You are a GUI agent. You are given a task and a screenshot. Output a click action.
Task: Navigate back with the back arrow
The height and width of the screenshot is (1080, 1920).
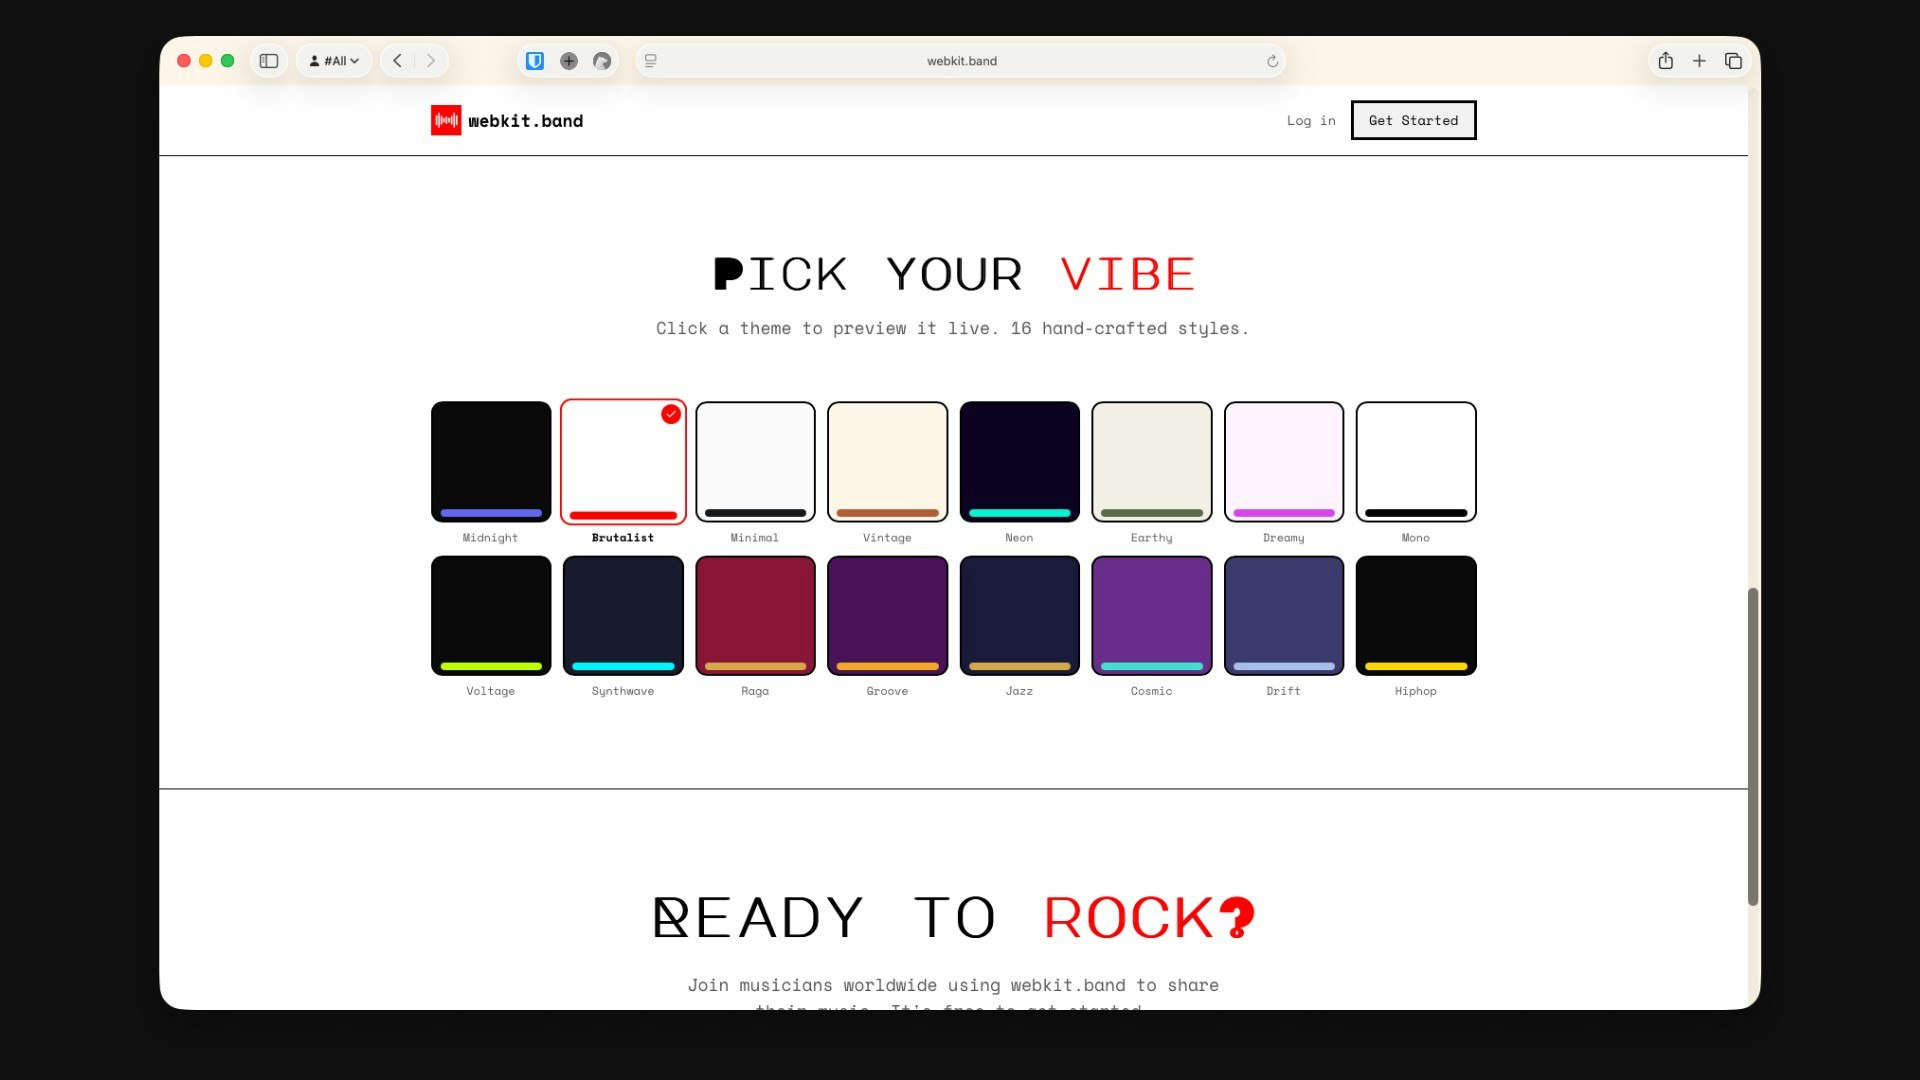(397, 60)
